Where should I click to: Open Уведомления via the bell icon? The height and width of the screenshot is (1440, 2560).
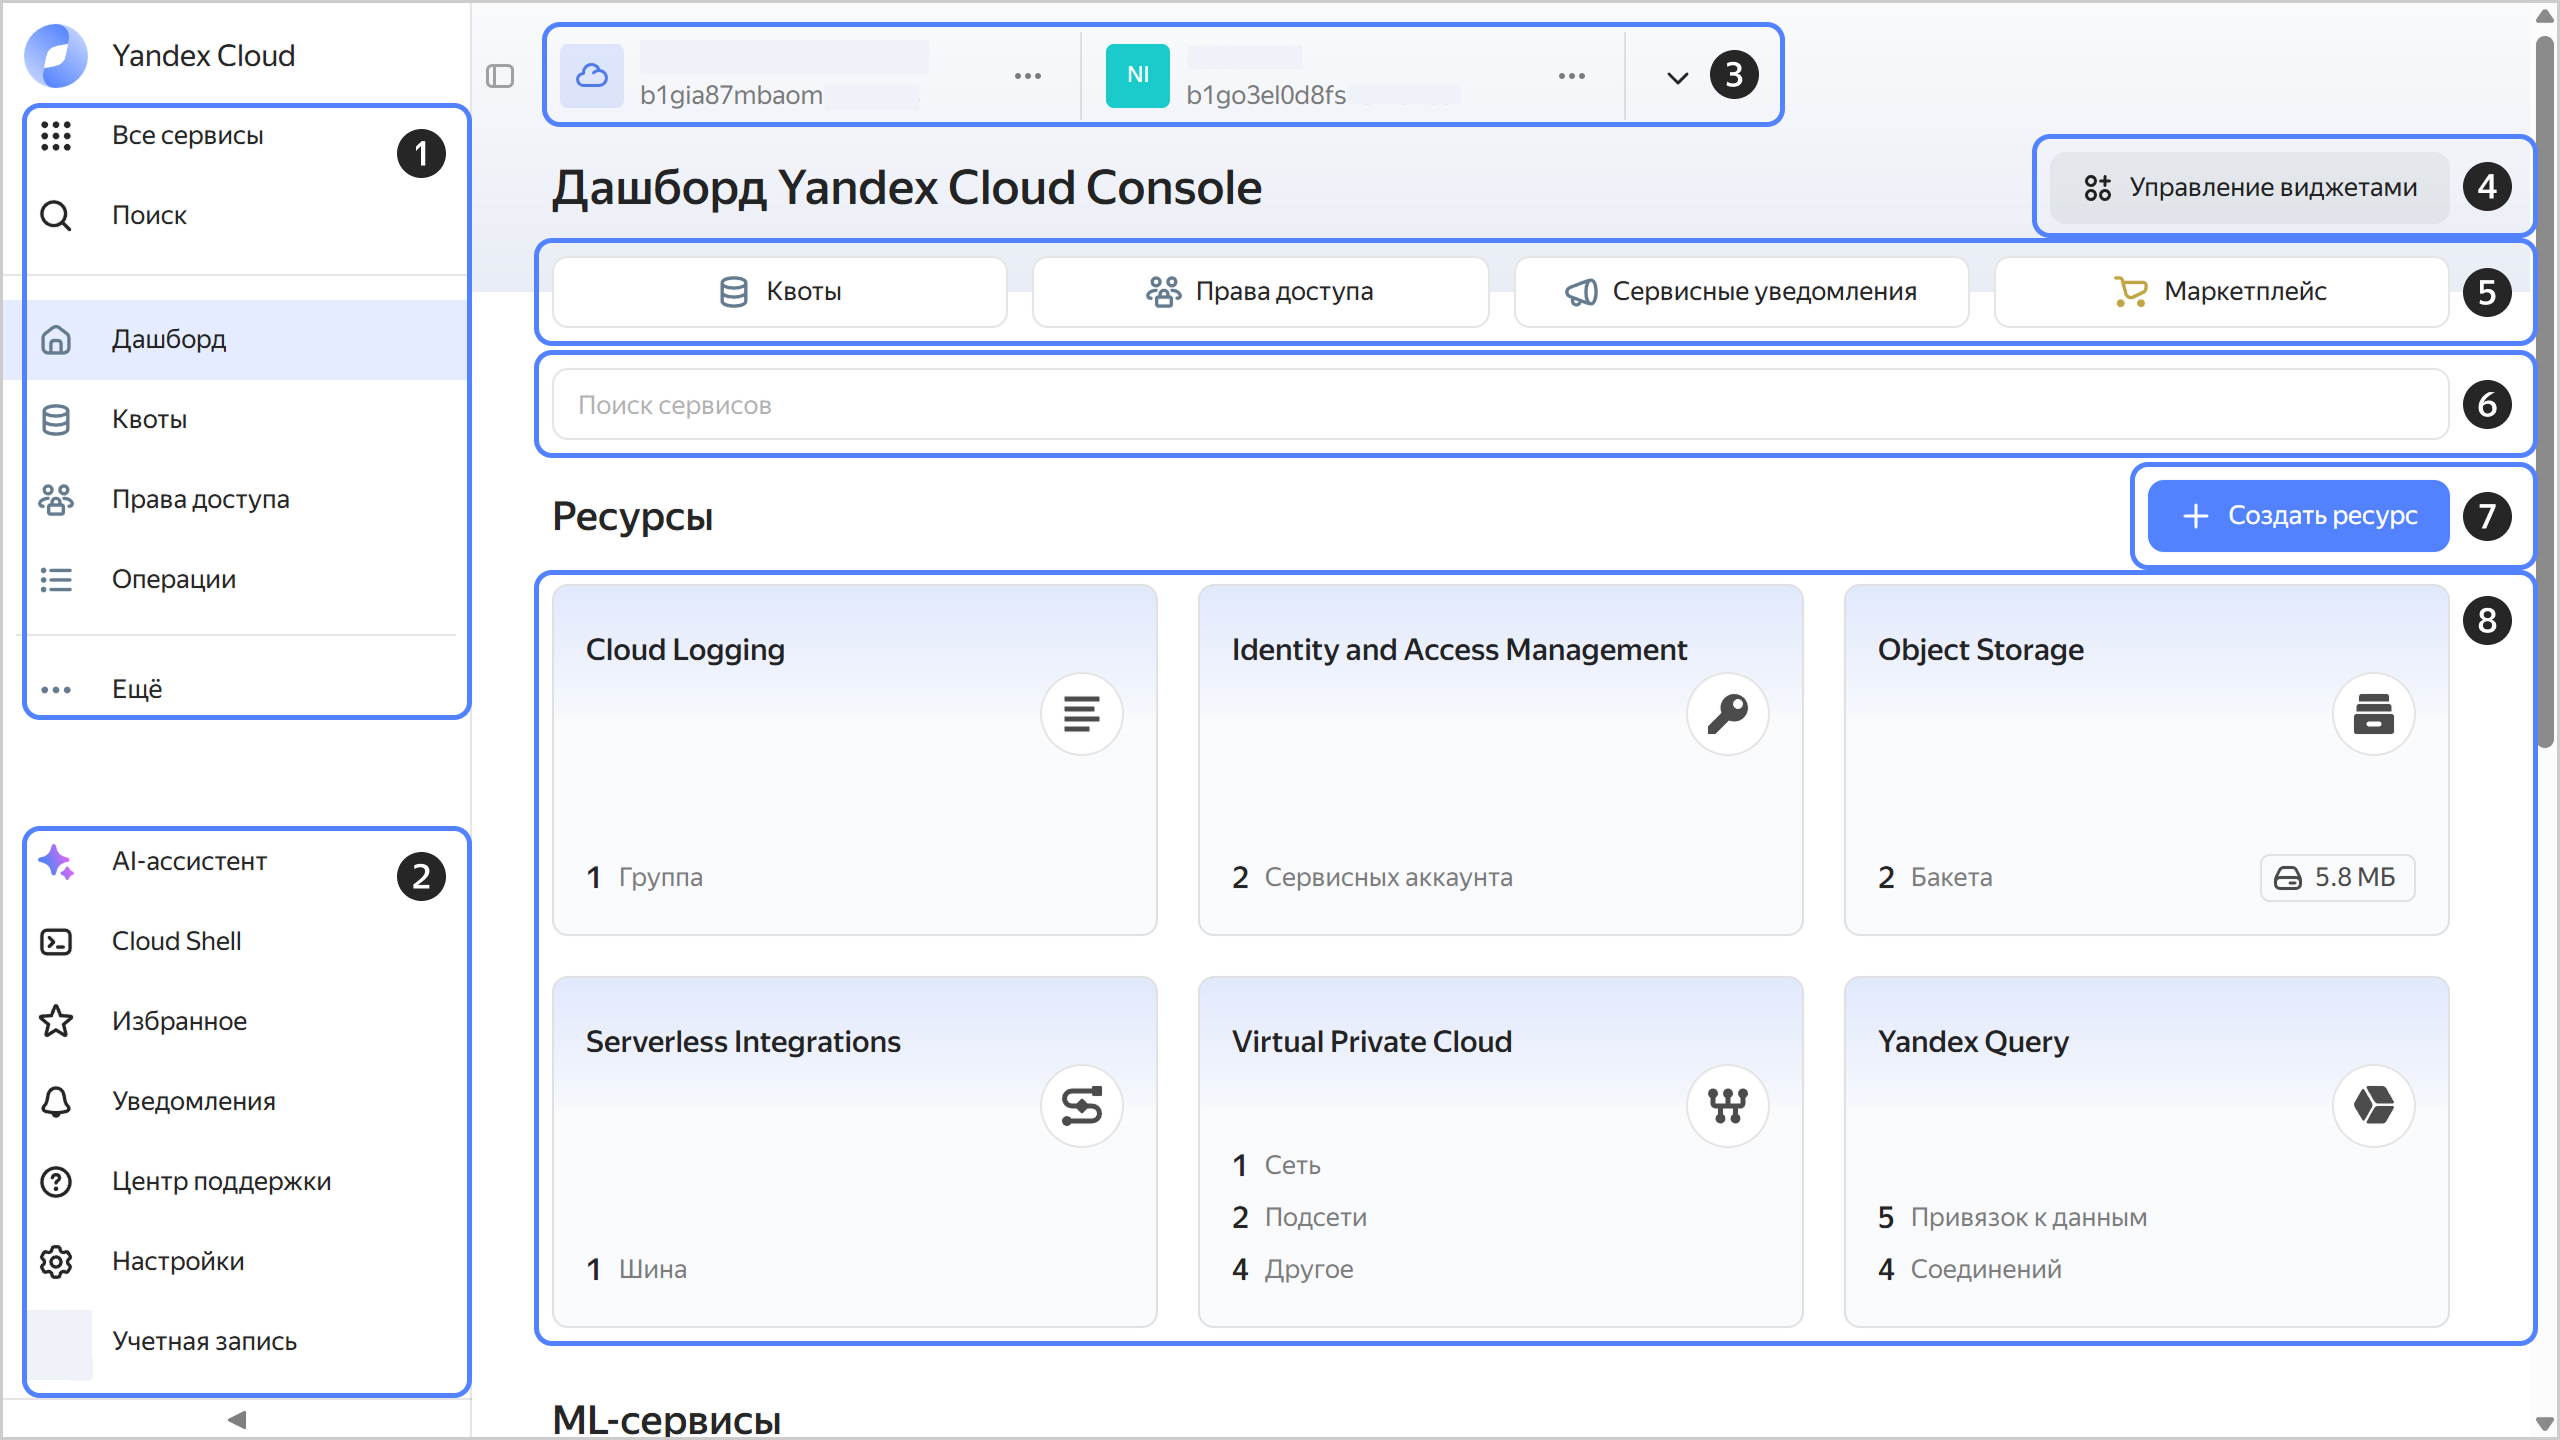coord(57,1101)
